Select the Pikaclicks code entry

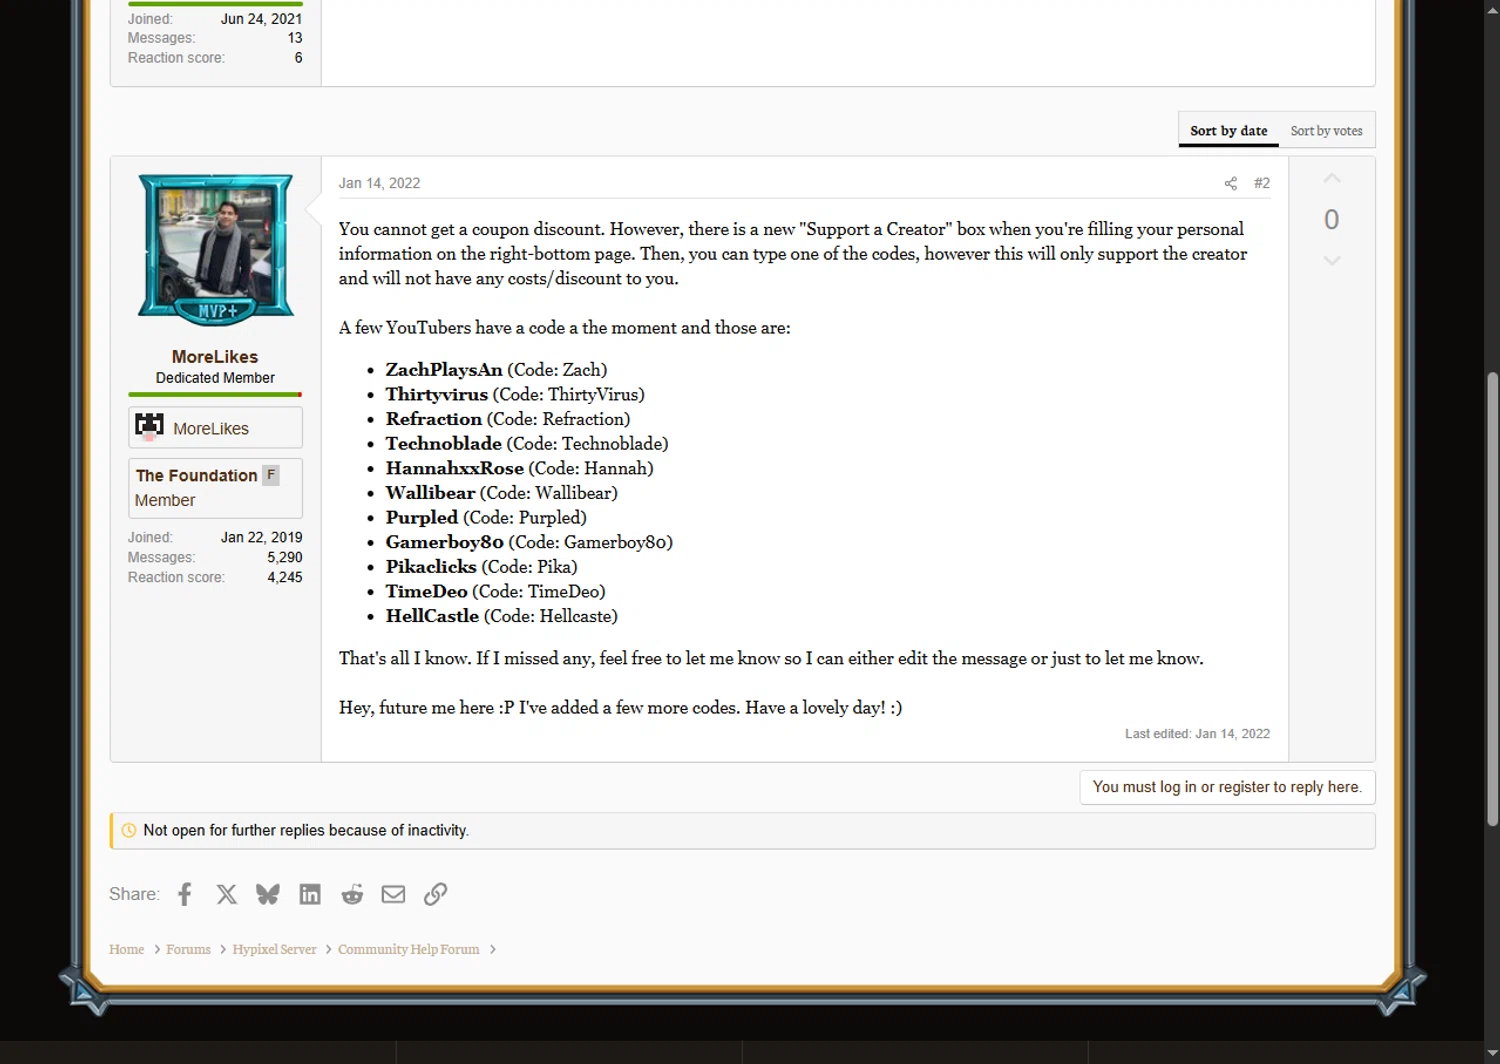[481, 567]
